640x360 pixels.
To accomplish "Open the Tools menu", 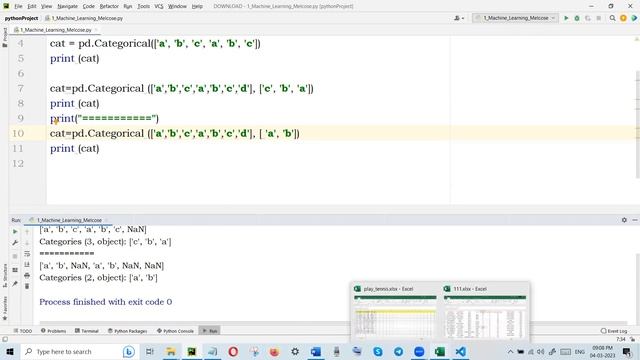I will pos(143,6).
